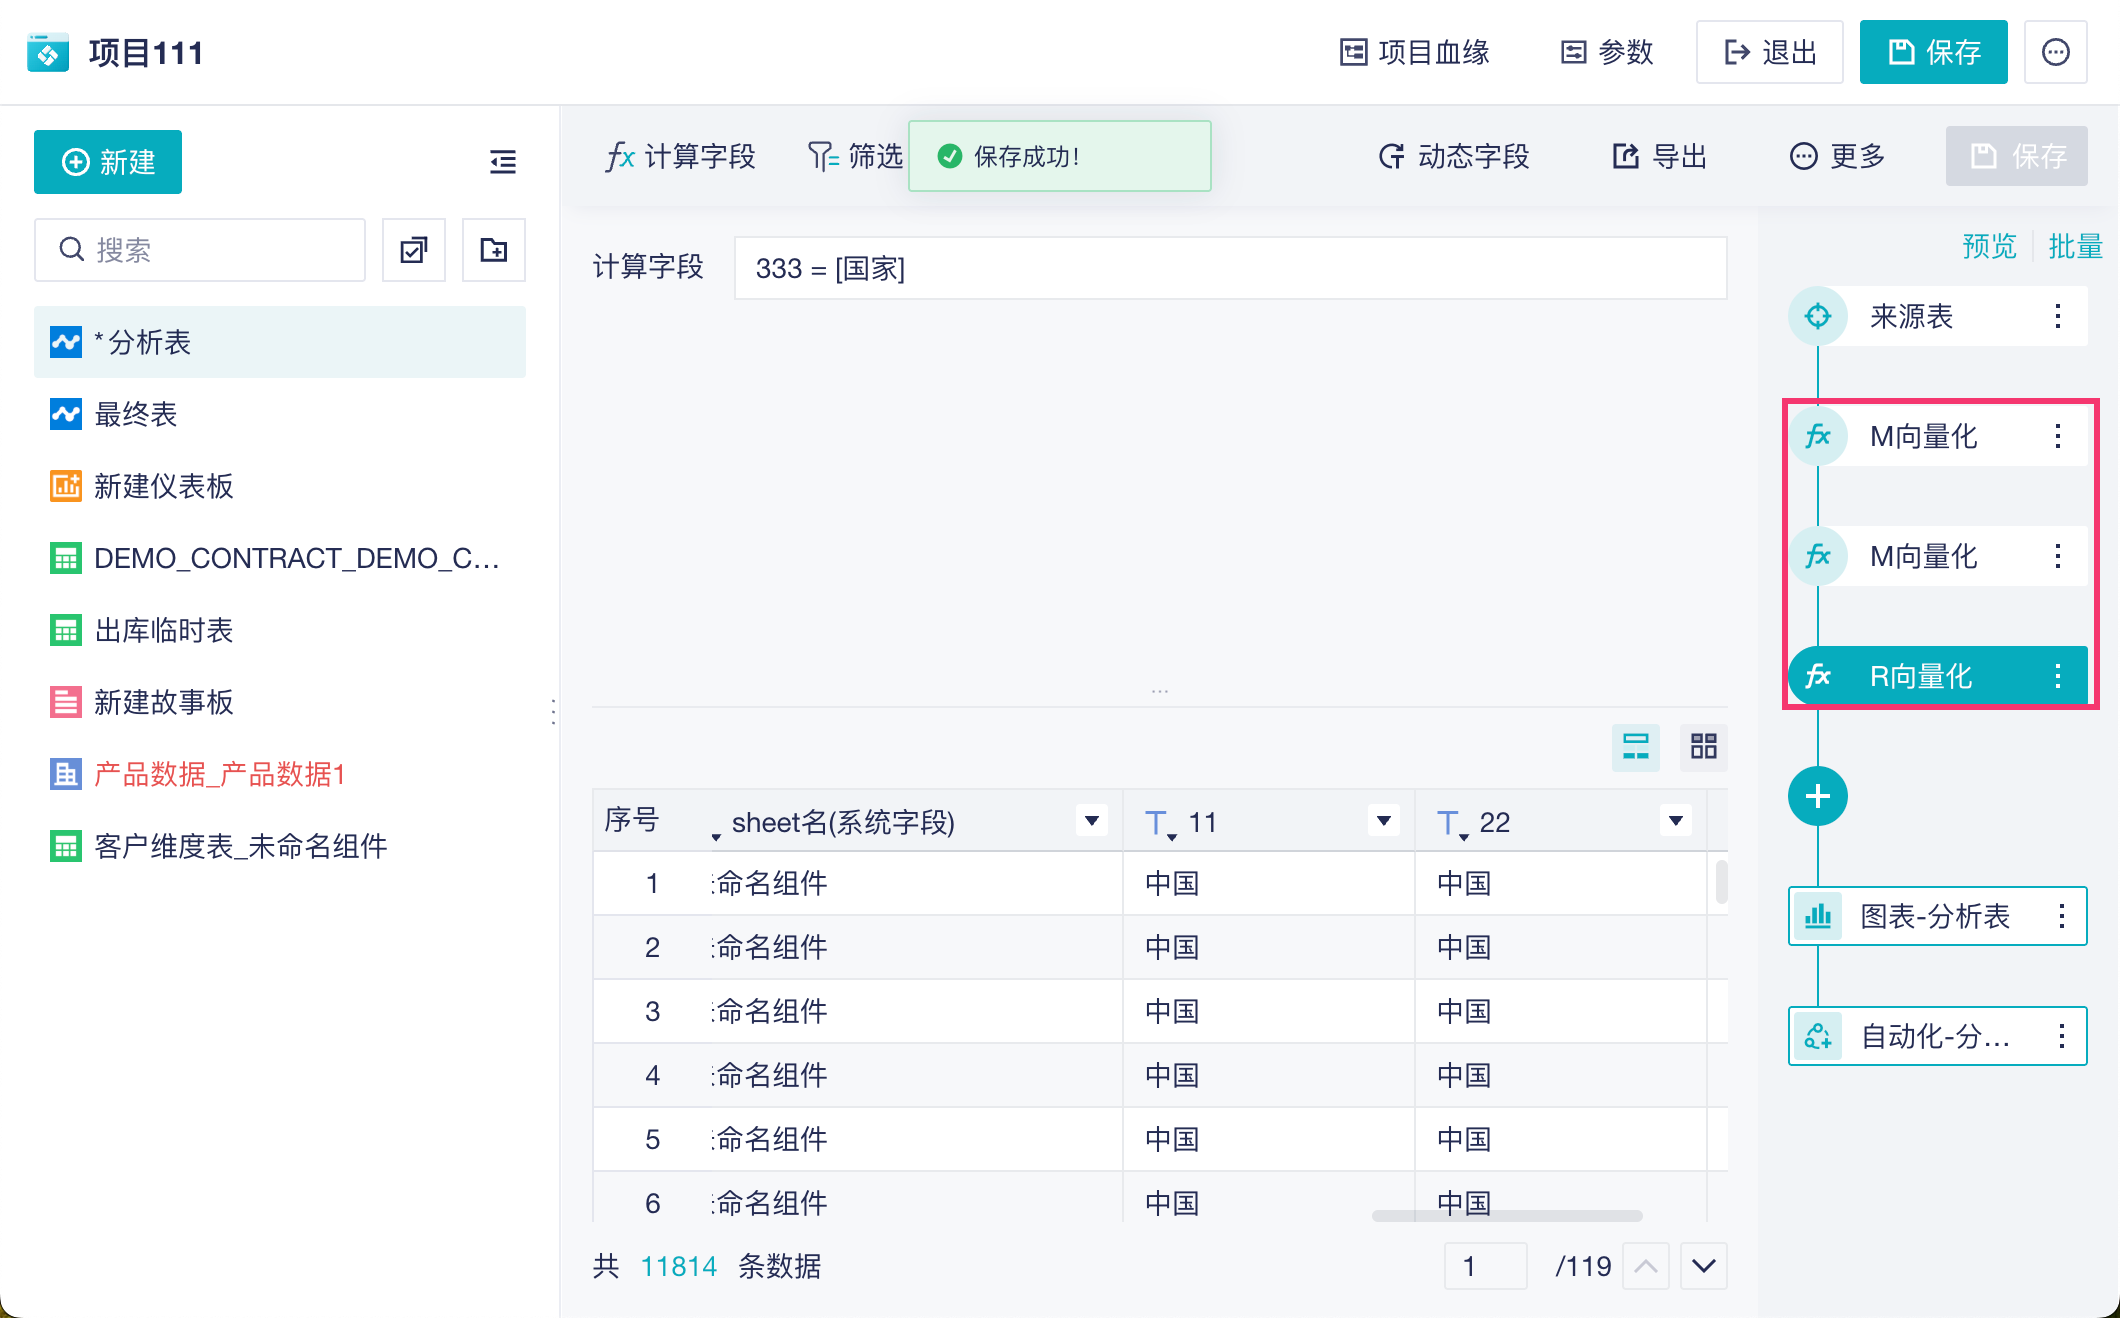Open the sheet名 column dropdown arrow
Viewport: 2120px width, 1318px height.
point(1092,821)
